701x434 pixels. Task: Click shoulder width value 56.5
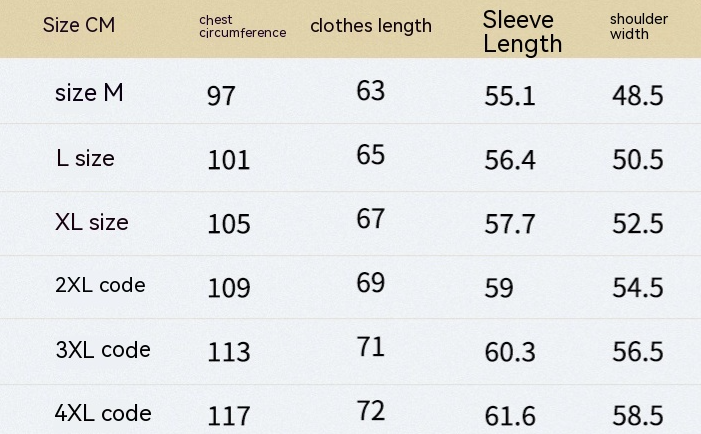click(x=638, y=352)
